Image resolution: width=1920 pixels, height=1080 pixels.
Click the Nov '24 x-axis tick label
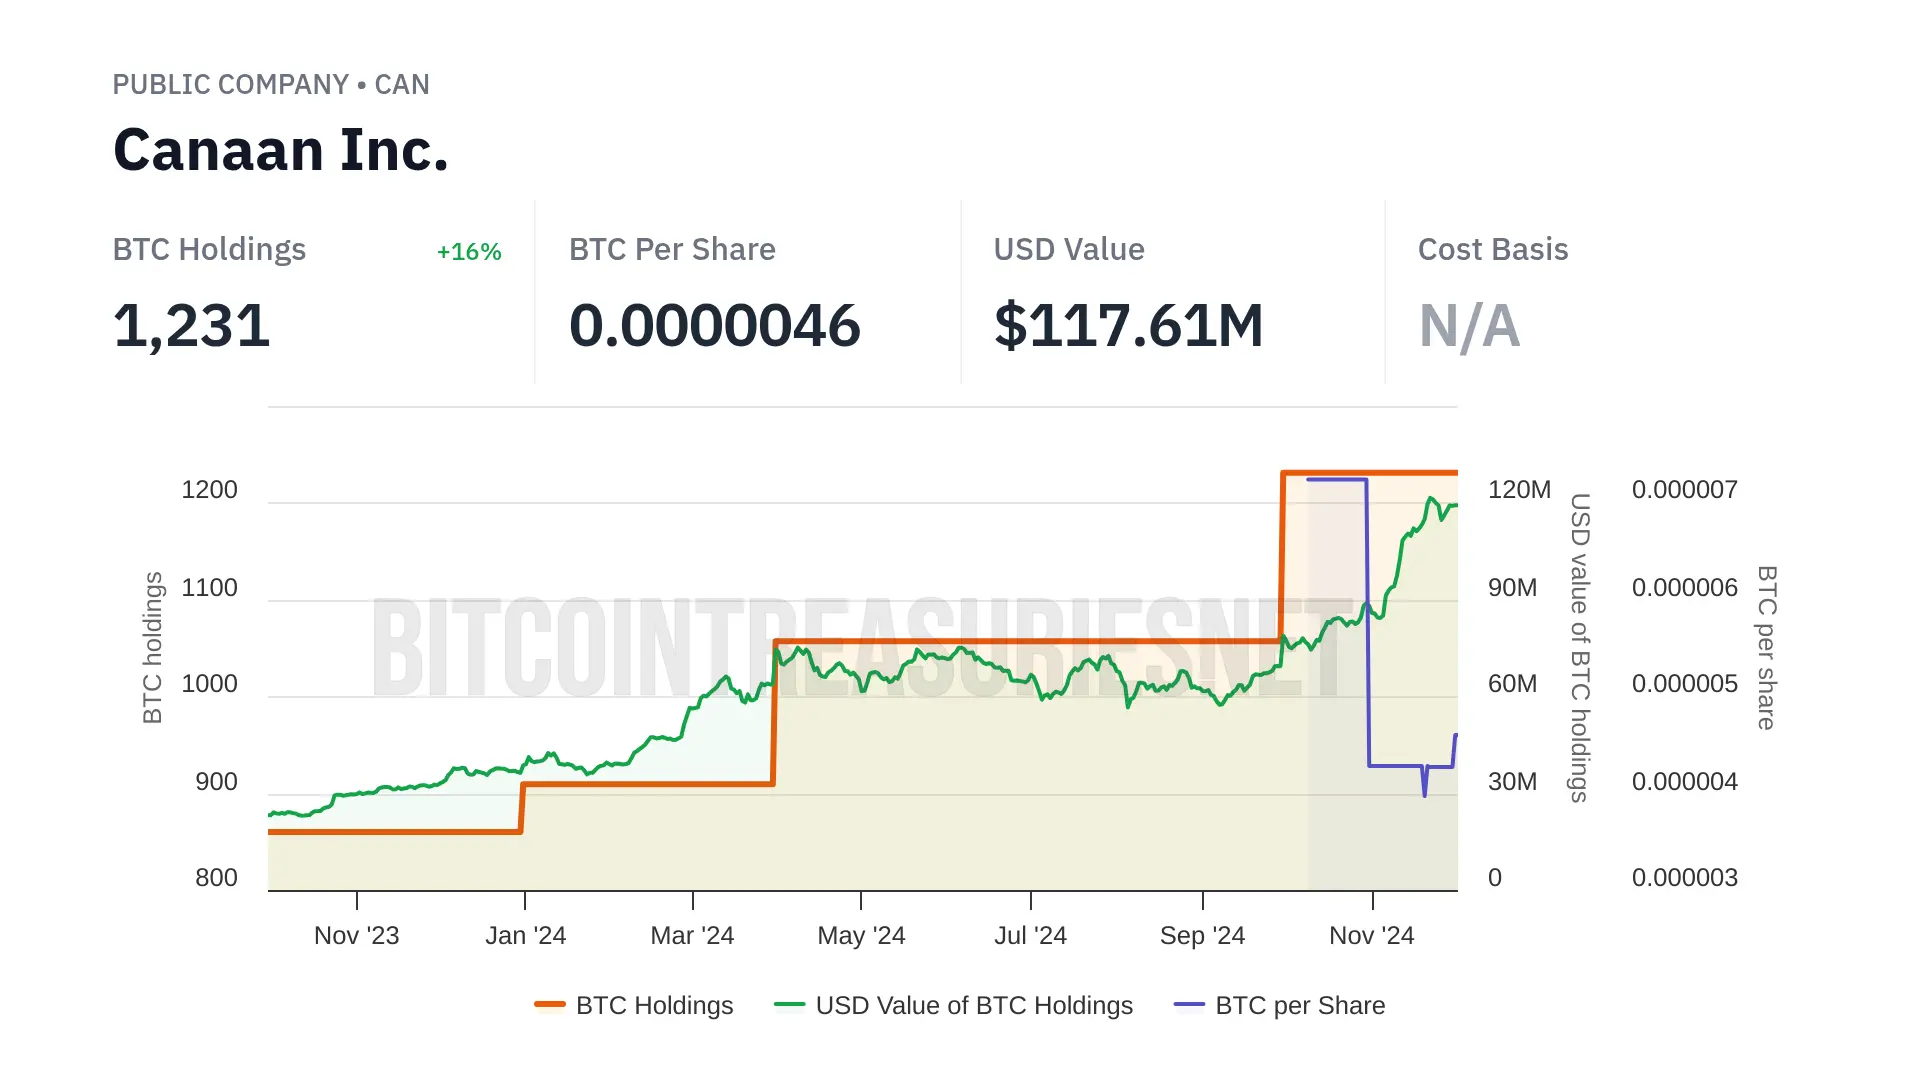click(x=1371, y=935)
